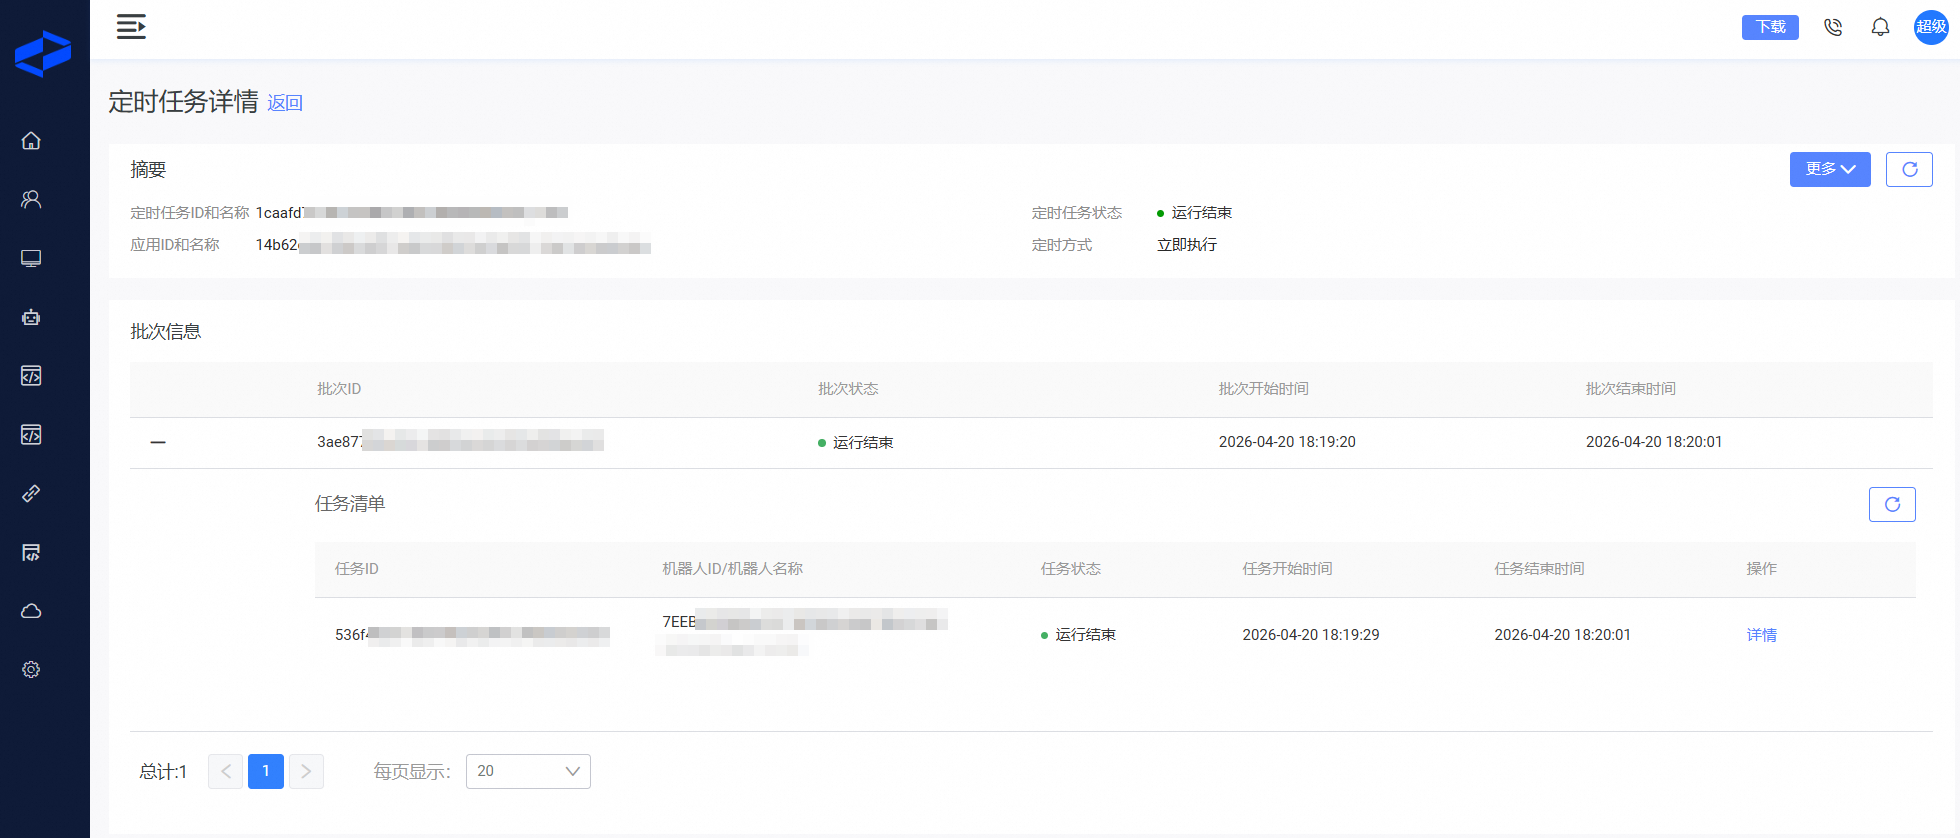1960x838 pixels.
Task: Click the 批次结束时间 column header
Action: pos(1631,389)
